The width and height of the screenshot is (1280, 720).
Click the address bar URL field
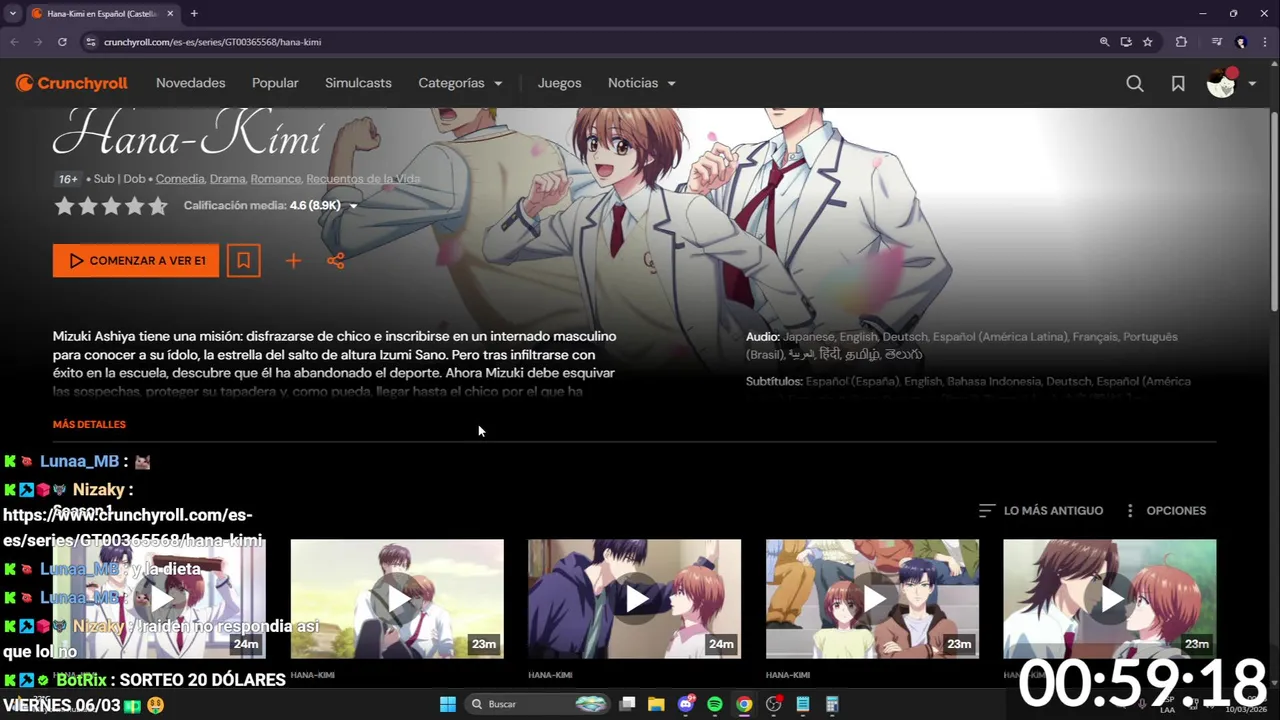pos(590,42)
